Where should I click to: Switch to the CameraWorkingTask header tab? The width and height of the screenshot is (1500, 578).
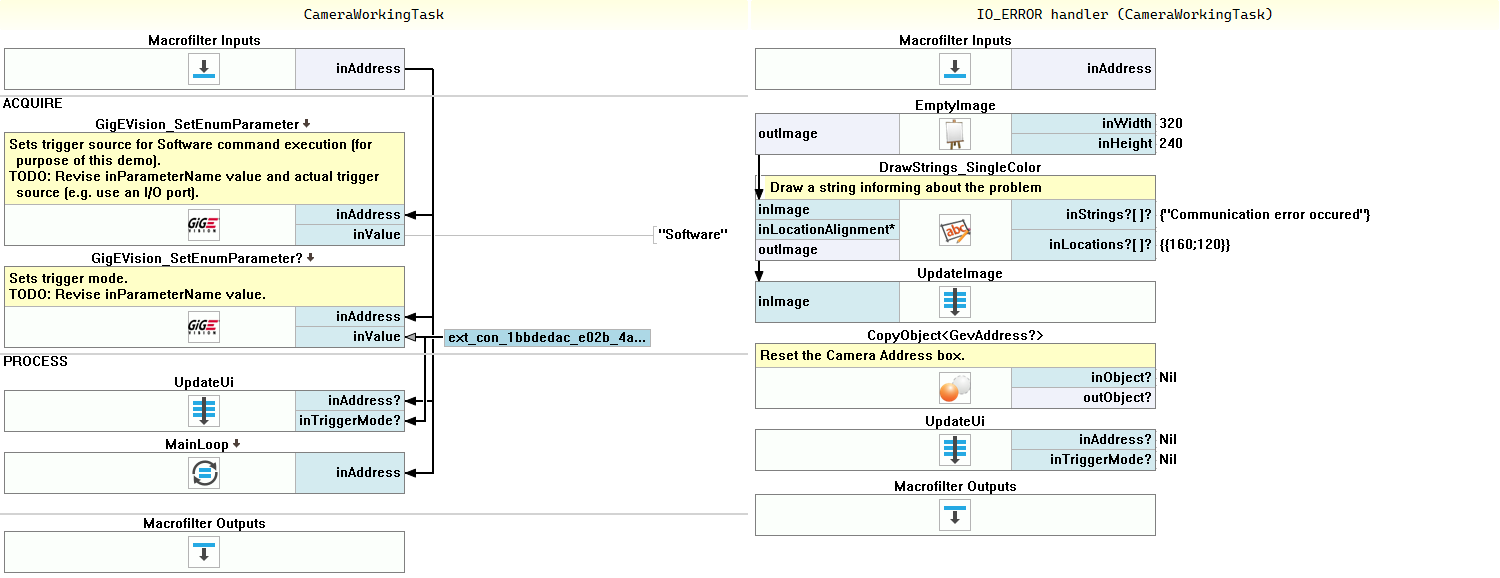pos(374,14)
